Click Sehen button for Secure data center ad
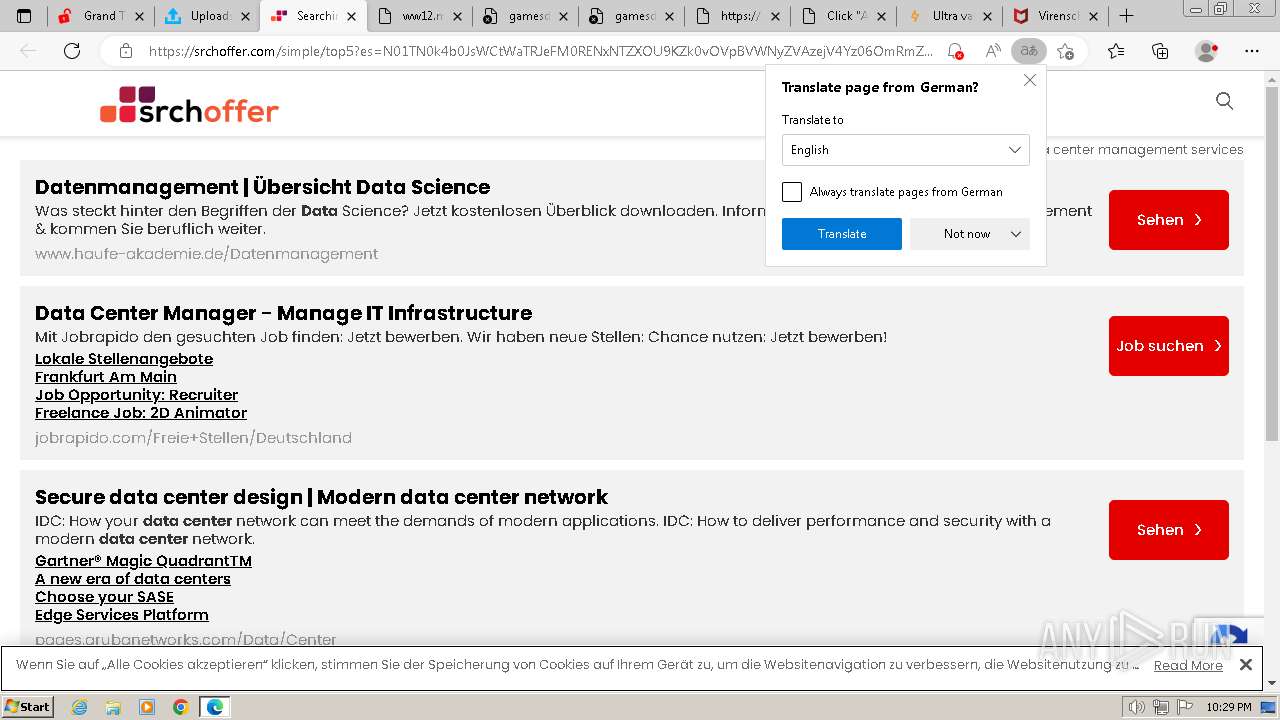Image resolution: width=1280 pixels, height=720 pixels. click(x=1169, y=530)
